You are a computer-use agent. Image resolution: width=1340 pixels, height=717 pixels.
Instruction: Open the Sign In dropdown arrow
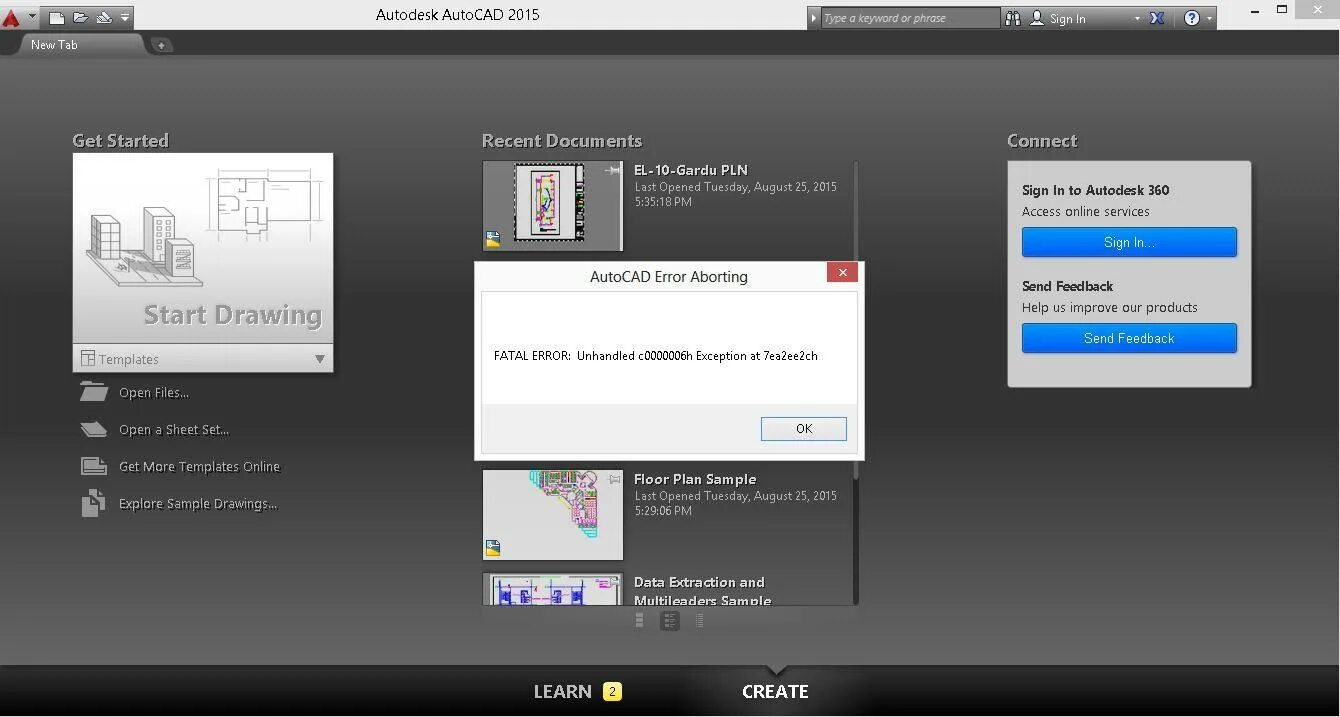(x=1137, y=18)
